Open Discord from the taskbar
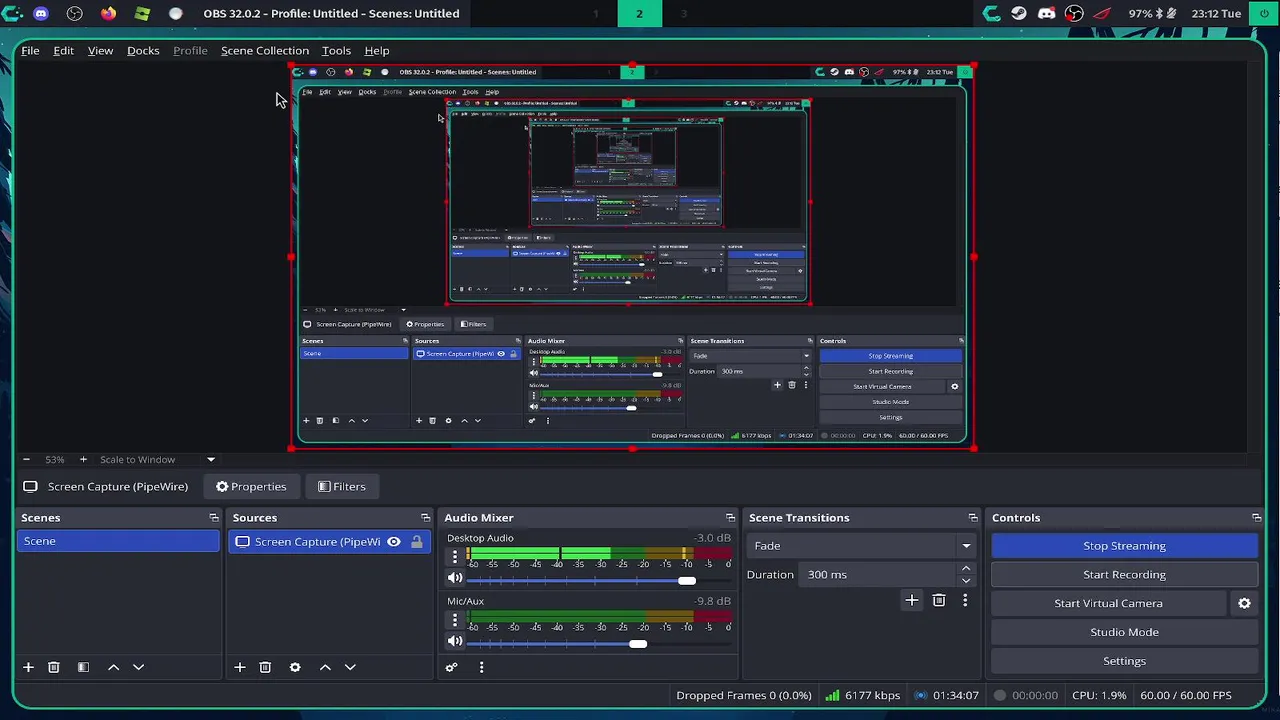The height and width of the screenshot is (720, 1280). click(x=41, y=13)
